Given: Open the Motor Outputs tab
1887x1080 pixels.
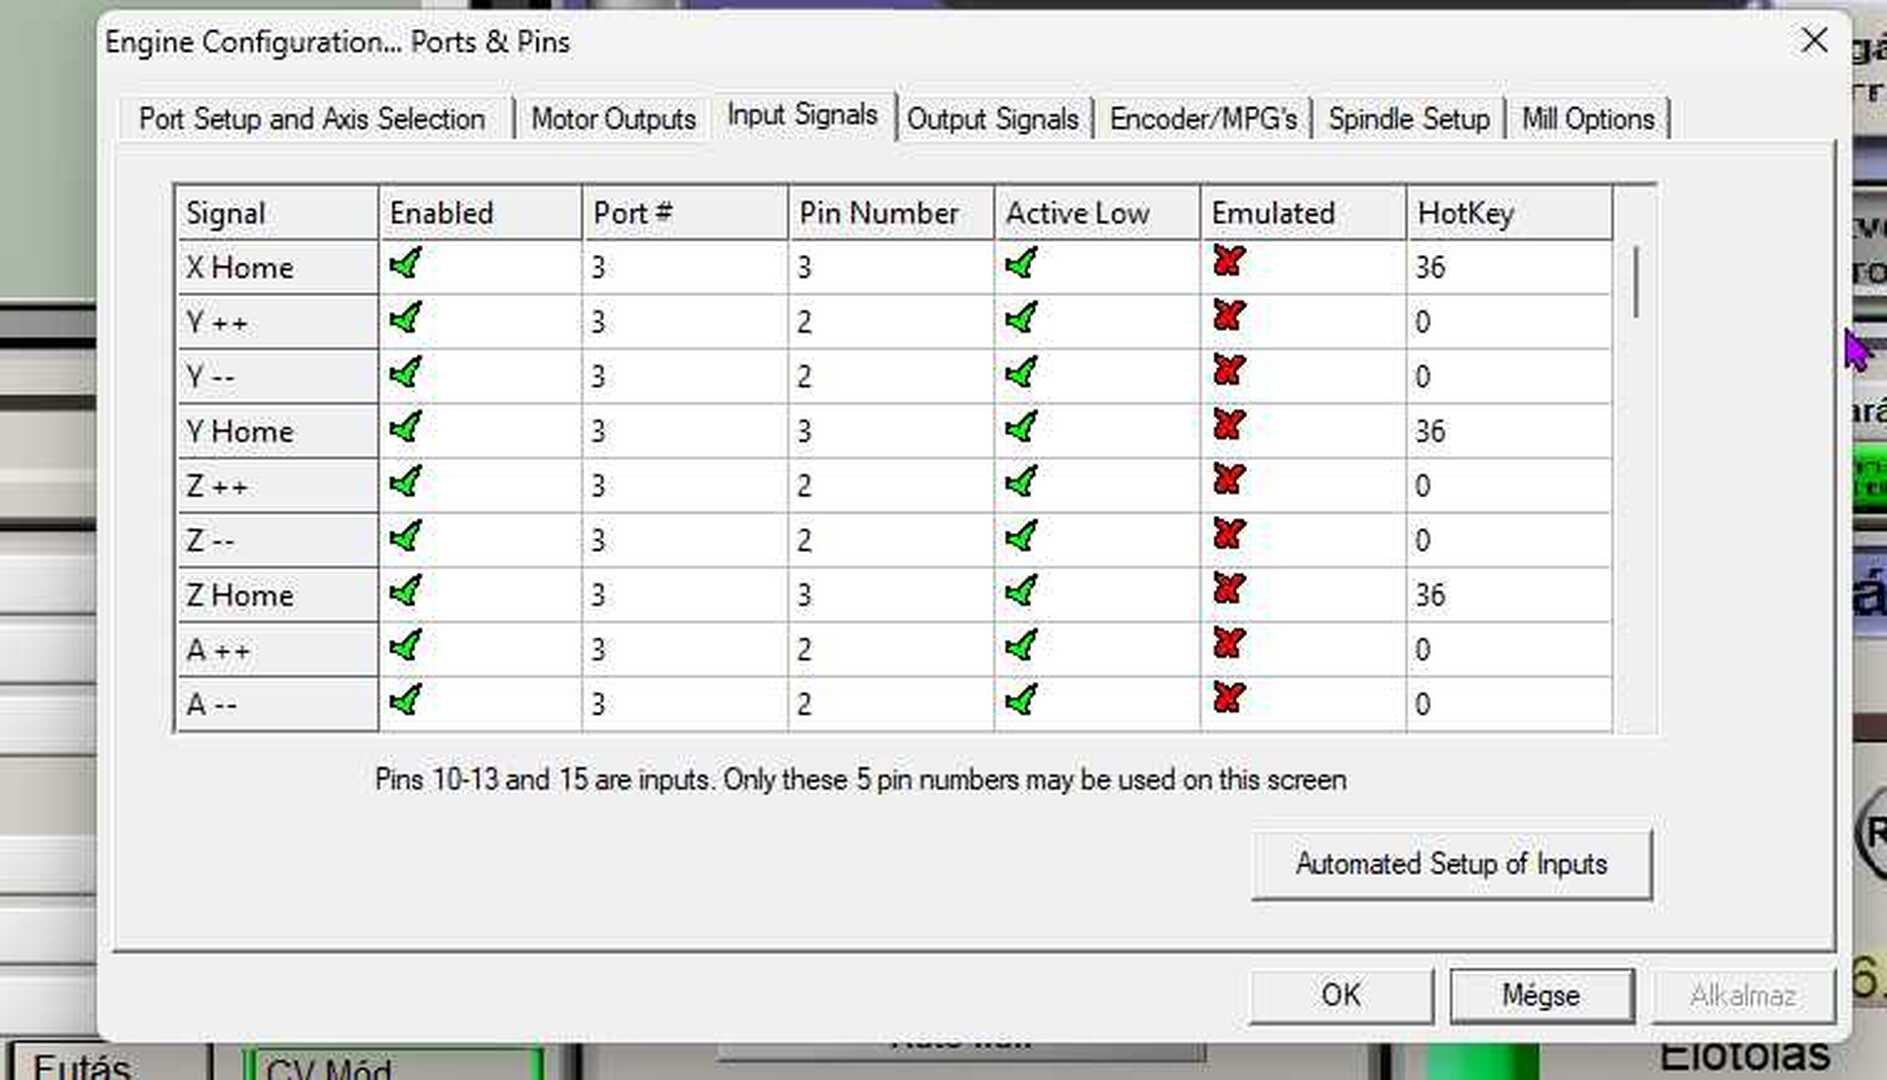Looking at the screenshot, I should pyautogui.click(x=613, y=119).
